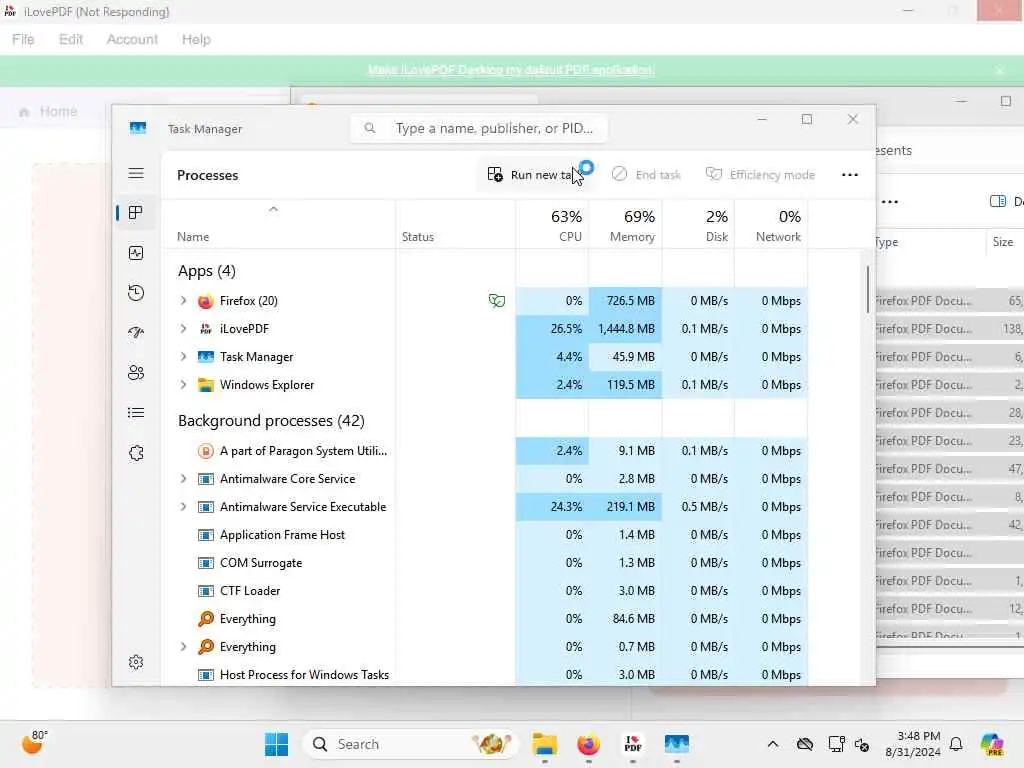Image resolution: width=1024 pixels, height=768 pixels.
Task: Sort processes by the CPU column
Action: (x=552, y=225)
